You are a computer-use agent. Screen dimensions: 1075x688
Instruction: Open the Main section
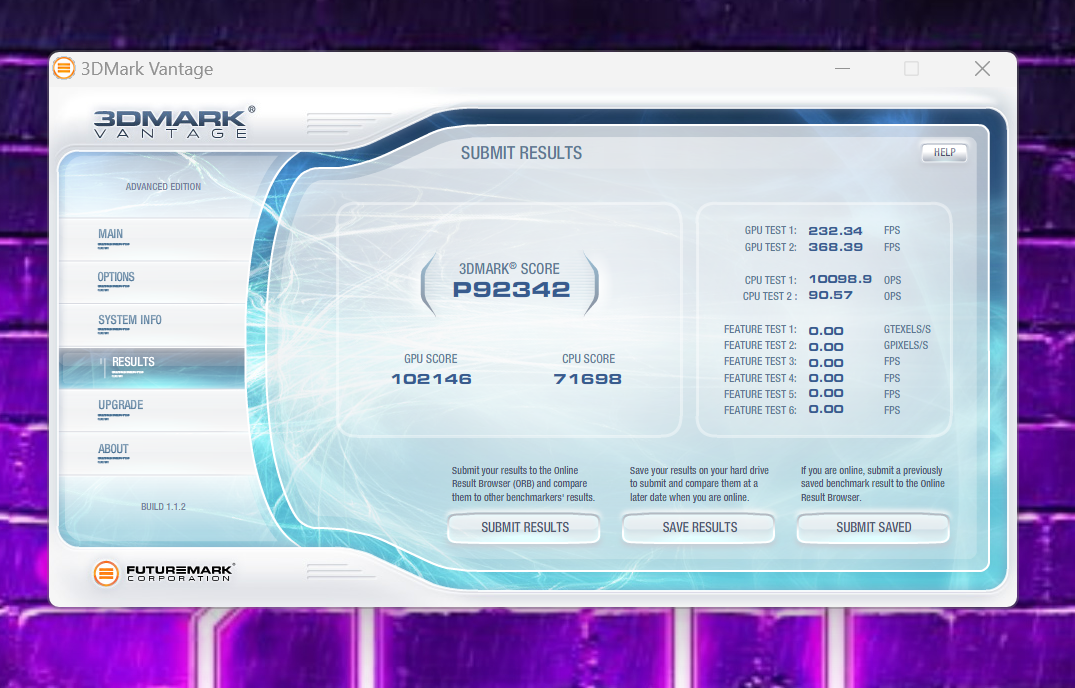tap(152, 238)
